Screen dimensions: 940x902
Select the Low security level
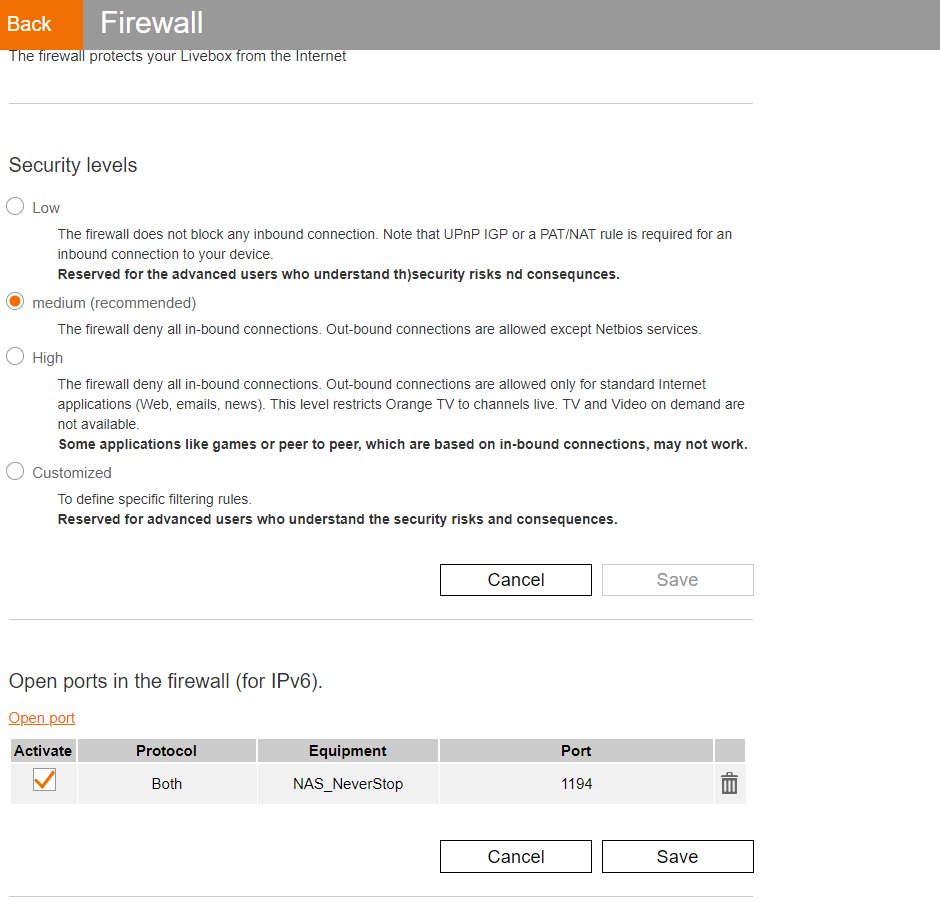click(x=15, y=207)
